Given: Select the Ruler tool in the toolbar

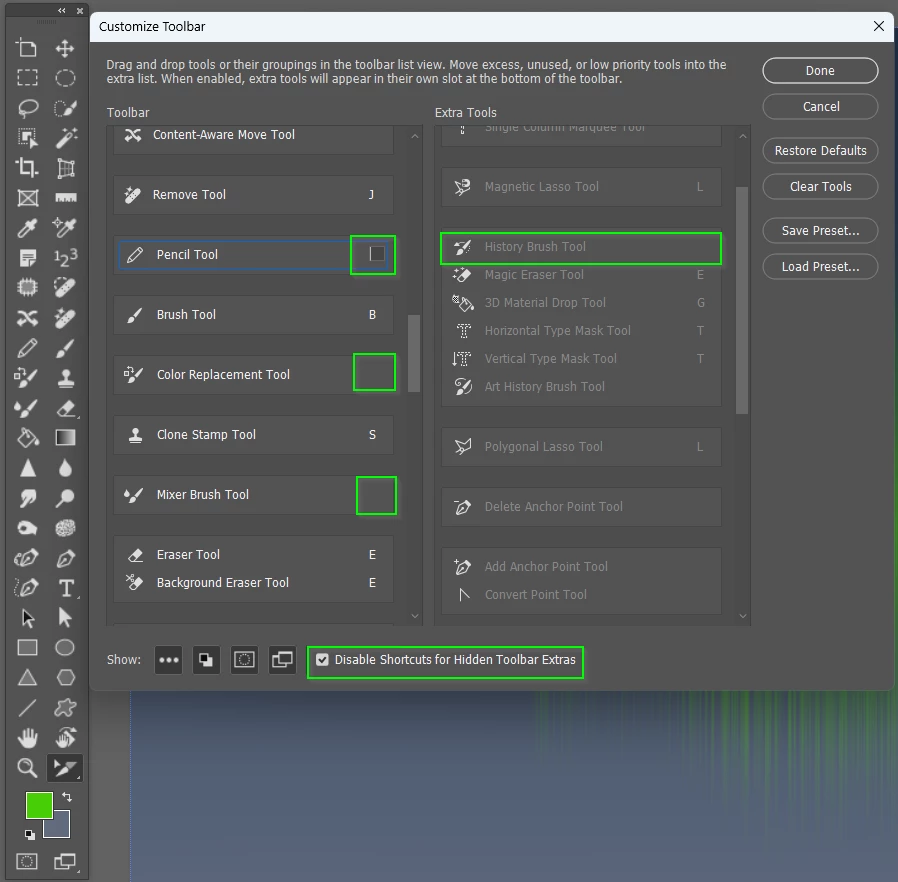Looking at the screenshot, I should (x=66, y=198).
